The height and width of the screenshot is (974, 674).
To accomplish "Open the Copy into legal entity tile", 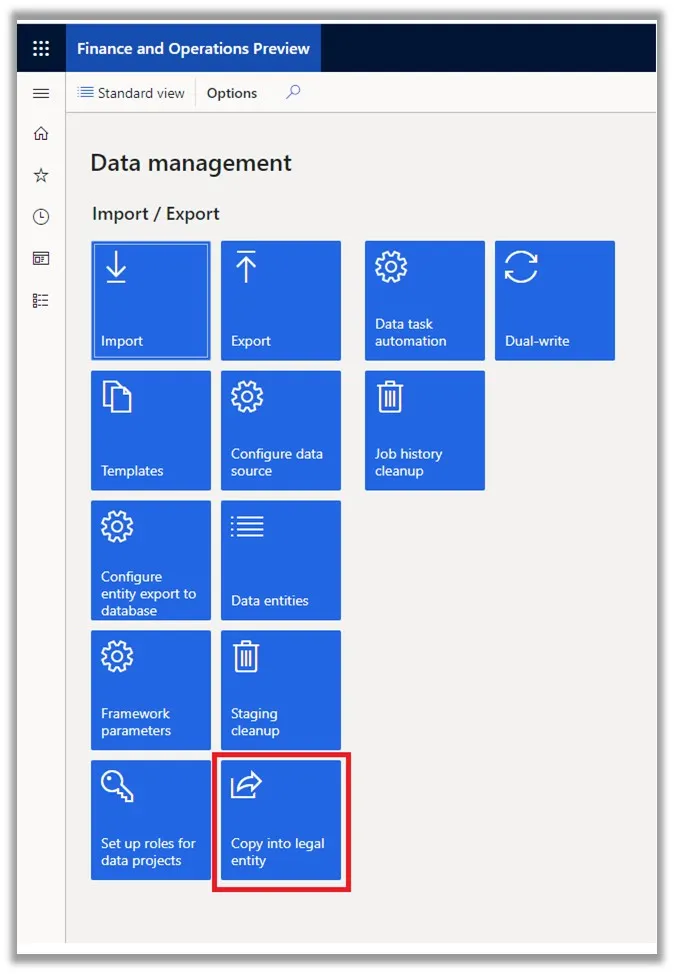I will tap(281, 820).
